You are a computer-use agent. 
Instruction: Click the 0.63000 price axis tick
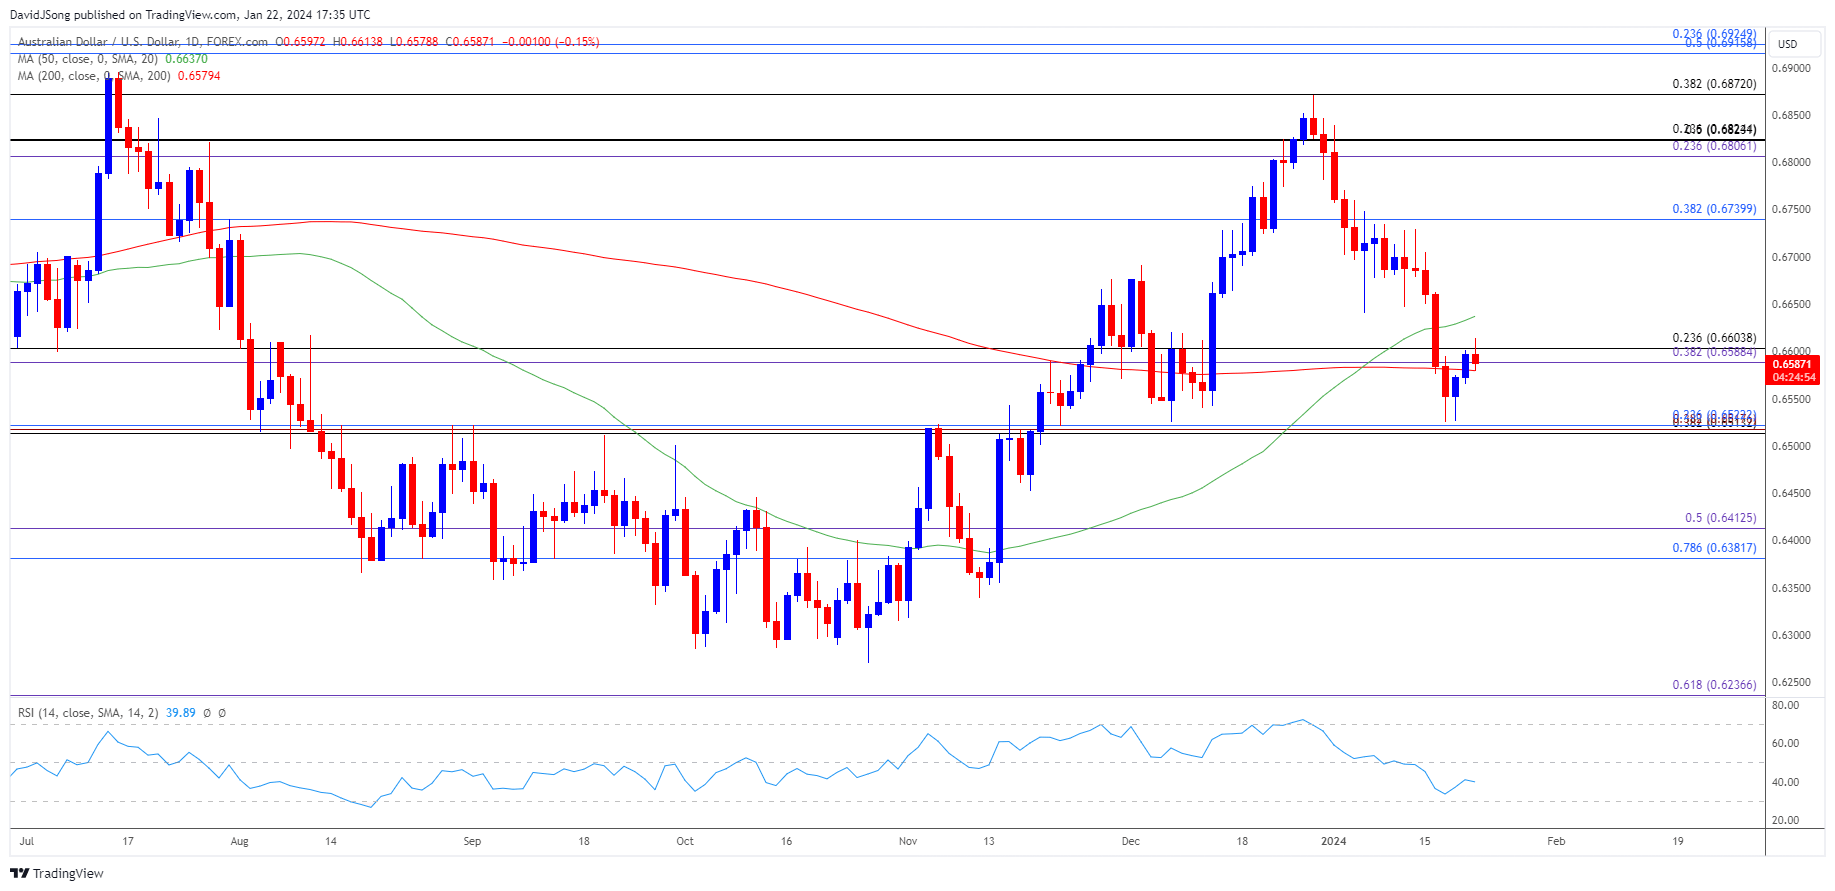(1791, 635)
